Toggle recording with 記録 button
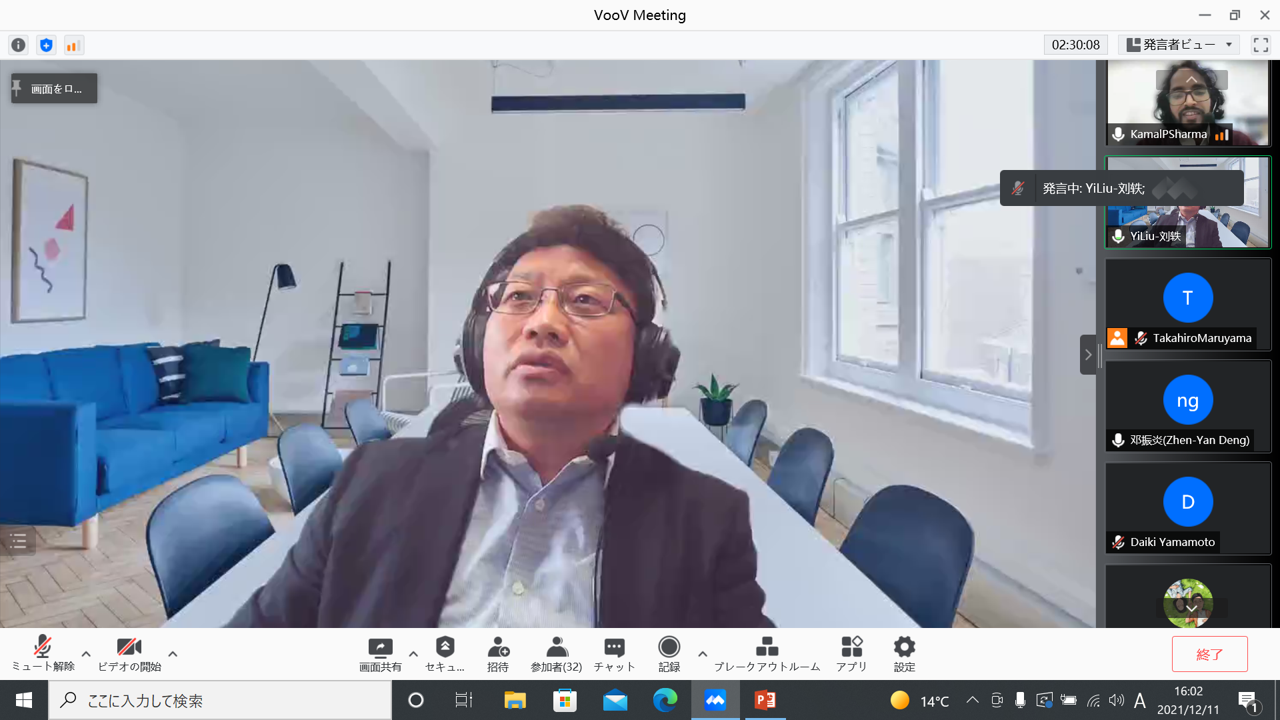This screenshot has width=1280, height=720. tap(669, 654)
